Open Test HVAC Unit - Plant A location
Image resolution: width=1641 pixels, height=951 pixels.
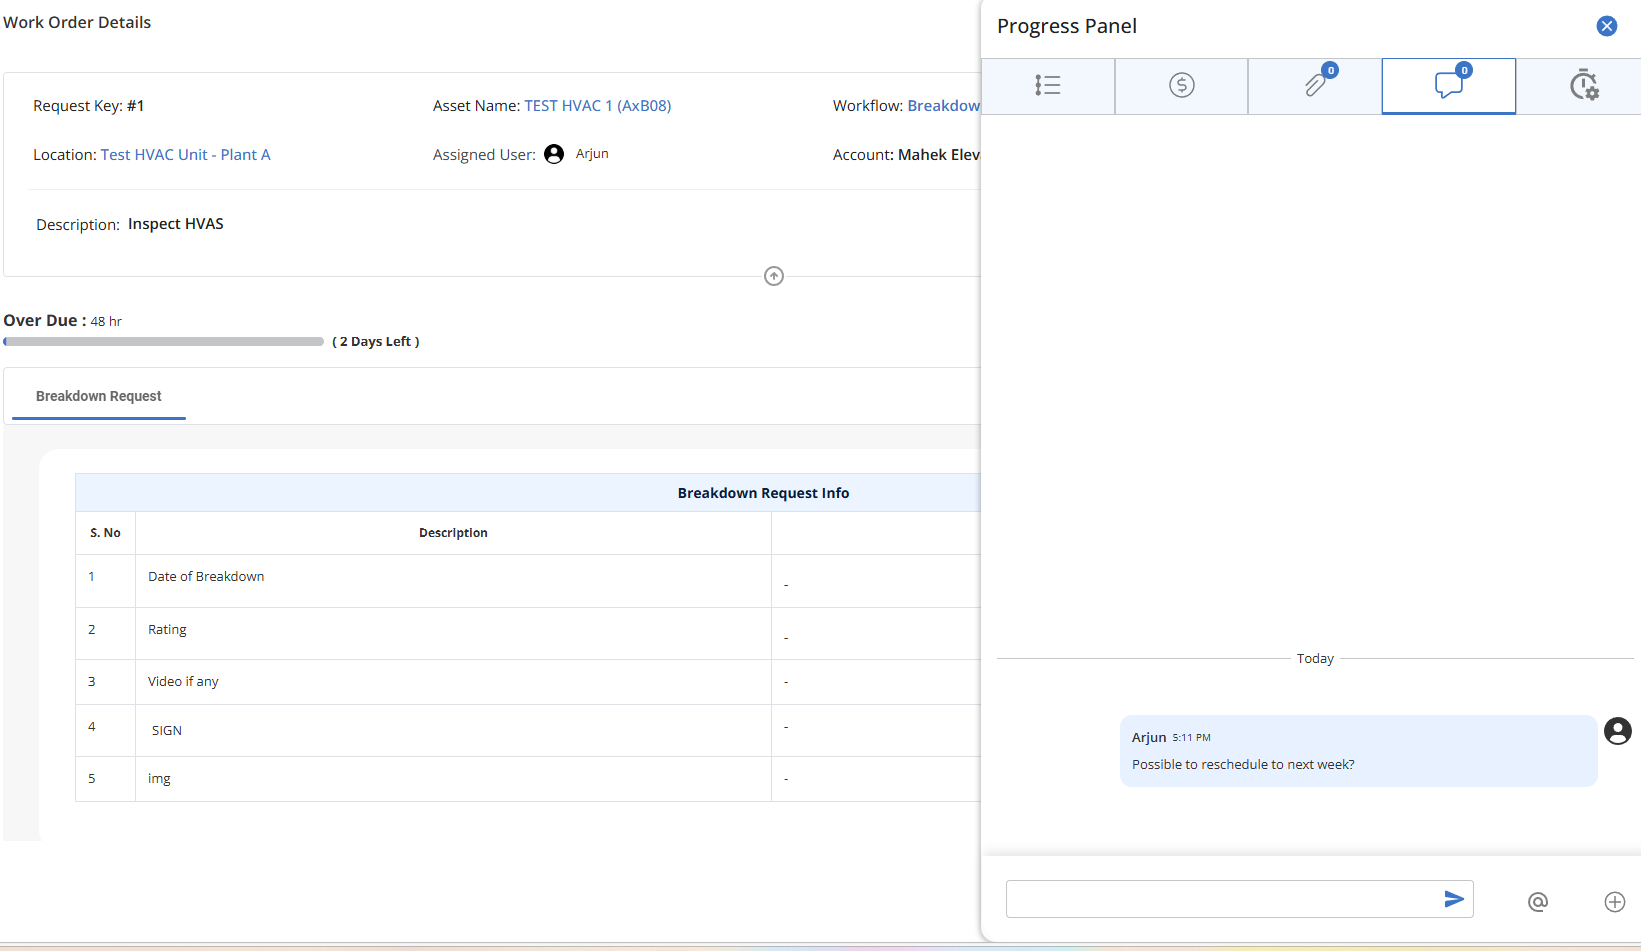click(185, 155)
